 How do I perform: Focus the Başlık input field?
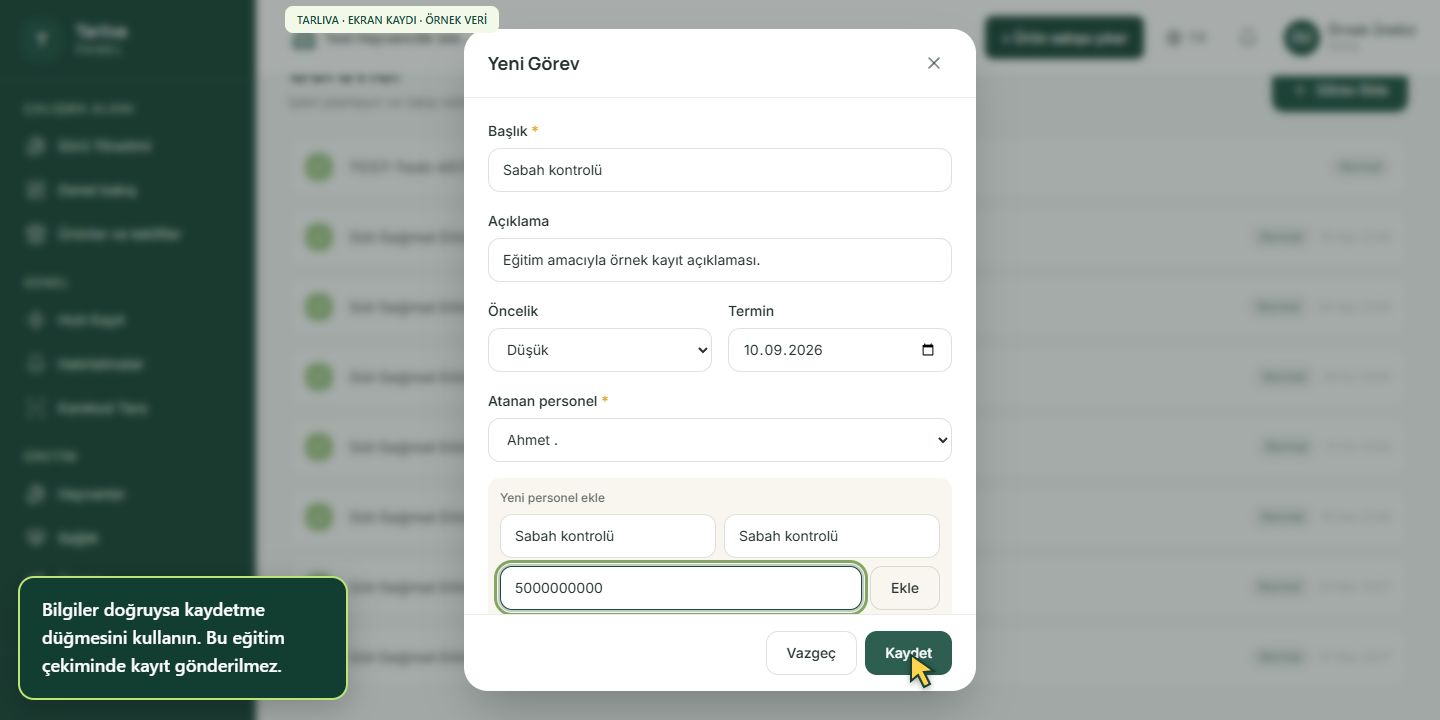click(x=720, y=170)
